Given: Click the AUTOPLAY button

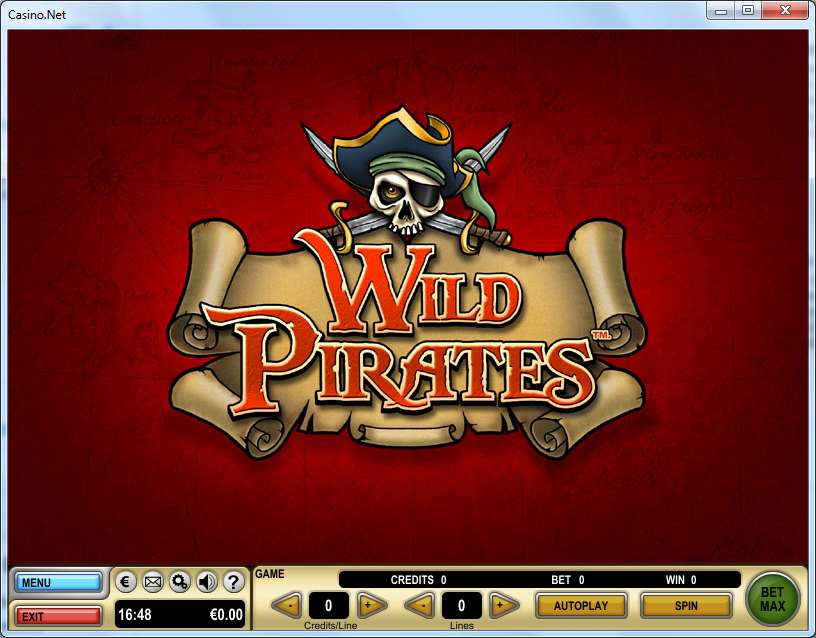Looking at the screenshot, I should pyautogui.click(x=581, y=606).
